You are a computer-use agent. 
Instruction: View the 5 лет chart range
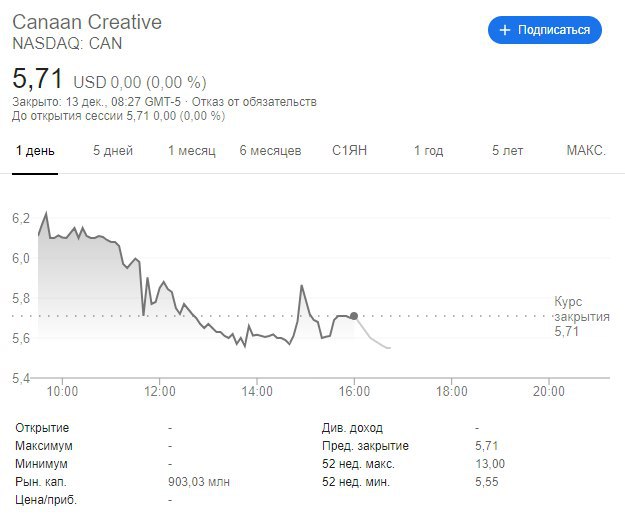507,151
